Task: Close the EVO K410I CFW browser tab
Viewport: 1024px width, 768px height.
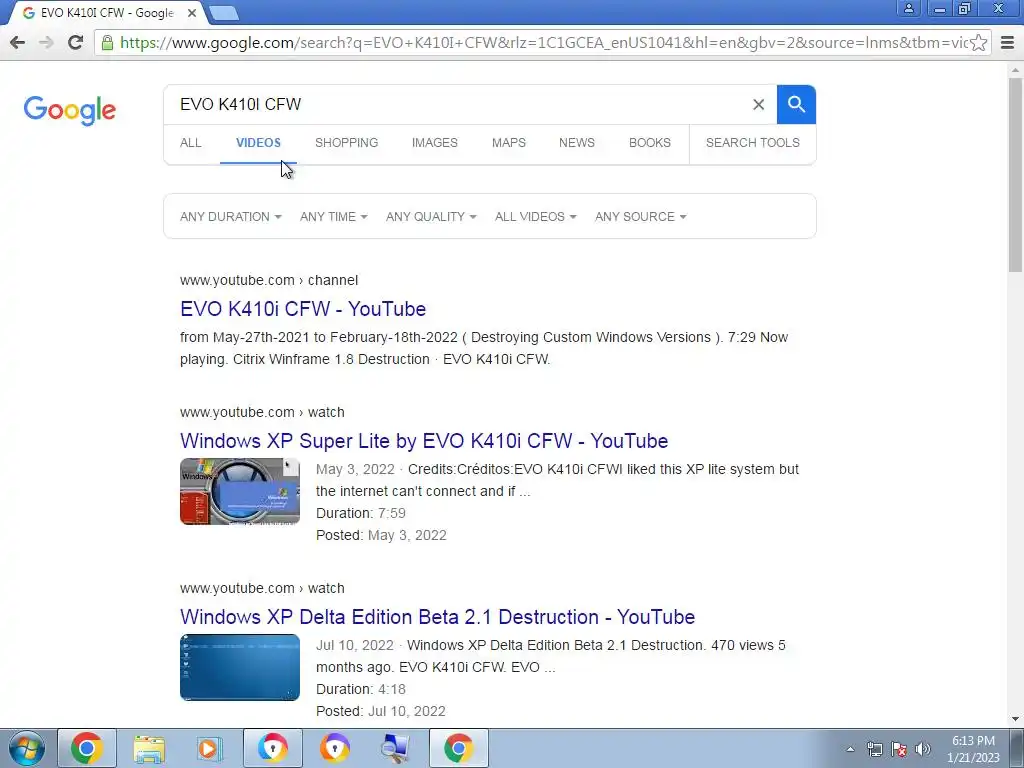Action: (191, 13)
